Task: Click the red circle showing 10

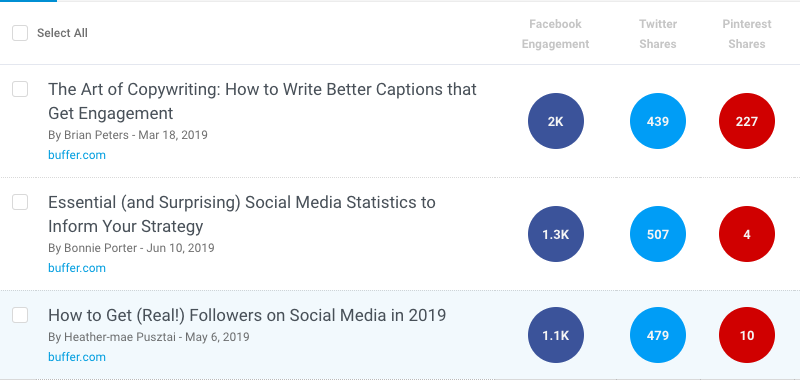Action: (747, 335)
